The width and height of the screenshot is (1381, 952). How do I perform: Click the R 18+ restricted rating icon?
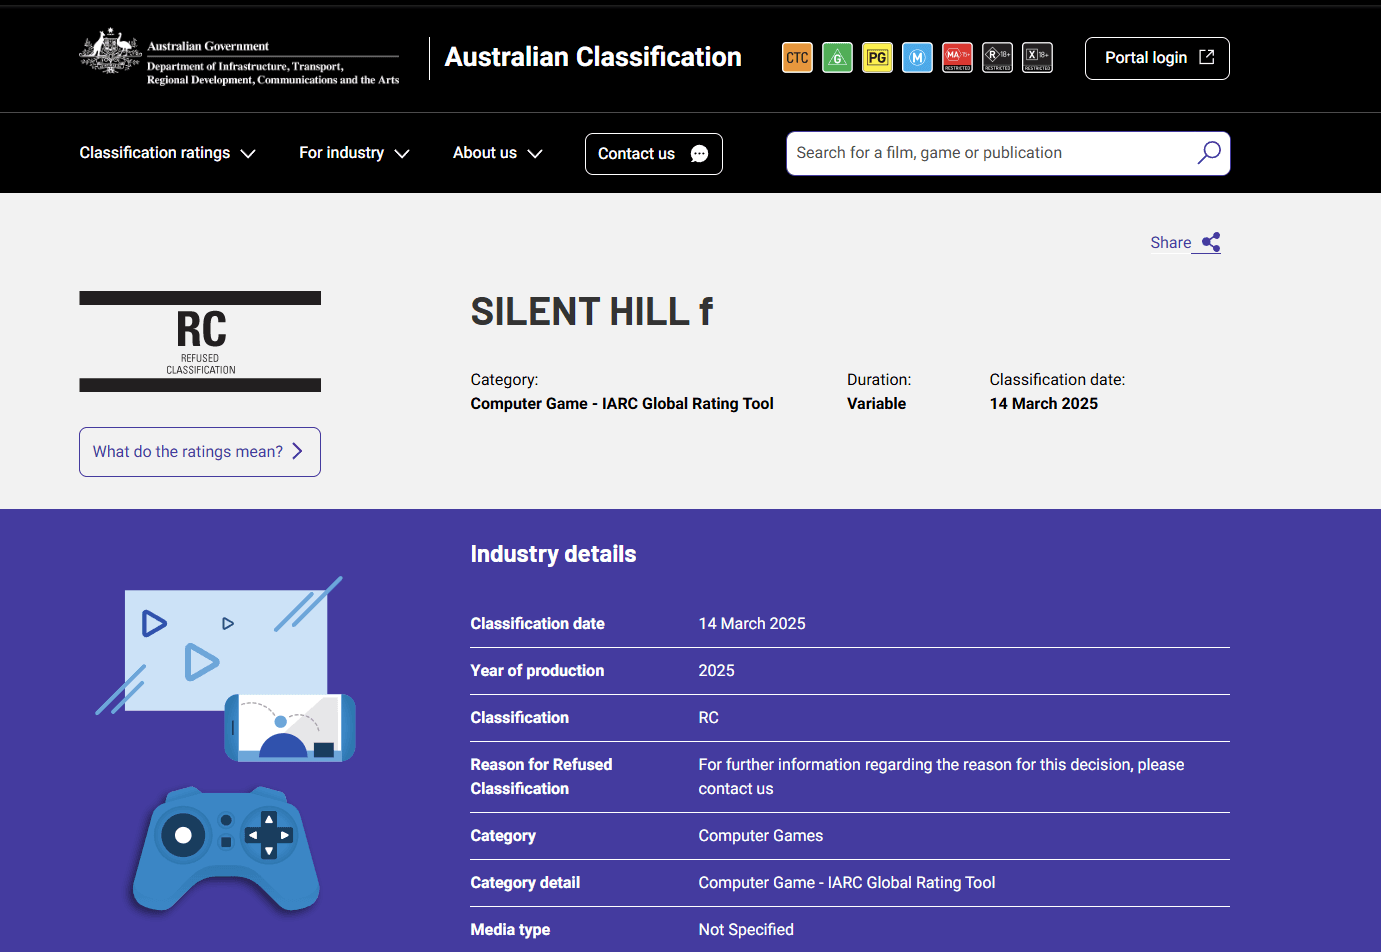(x=997, y=58)
